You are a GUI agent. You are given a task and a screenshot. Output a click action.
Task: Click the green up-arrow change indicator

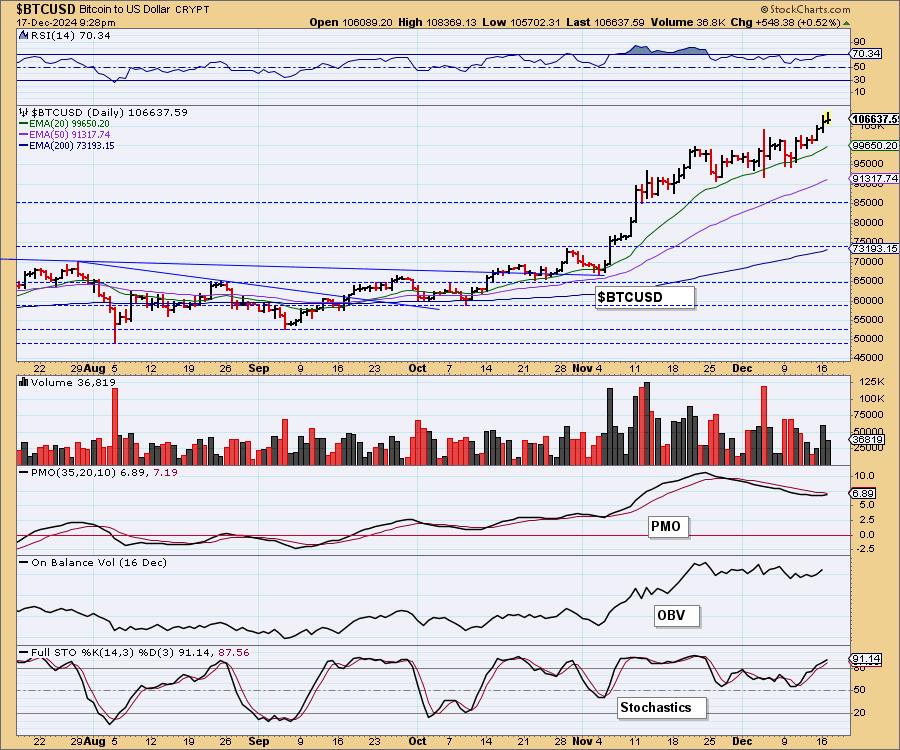pos(847,23)
